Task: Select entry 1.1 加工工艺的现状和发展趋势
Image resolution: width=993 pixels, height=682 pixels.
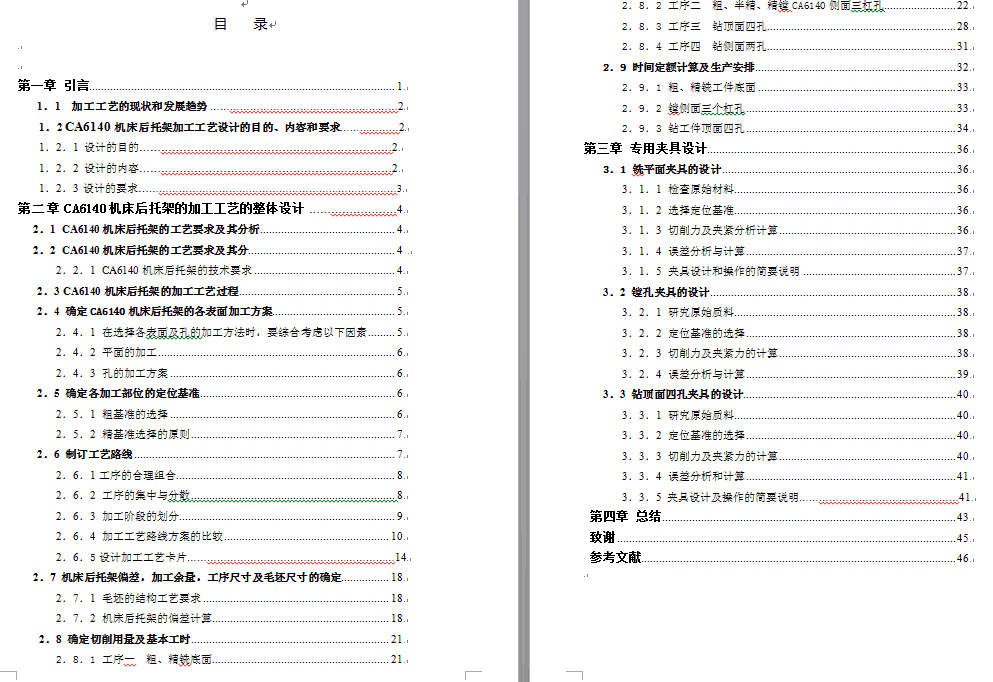Action: 221,106
